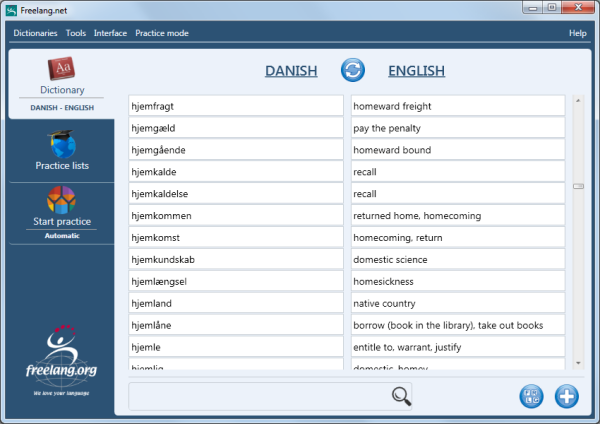Click the swap languages arrows icon
Screen dimensions: 600x424
[353, 70]
